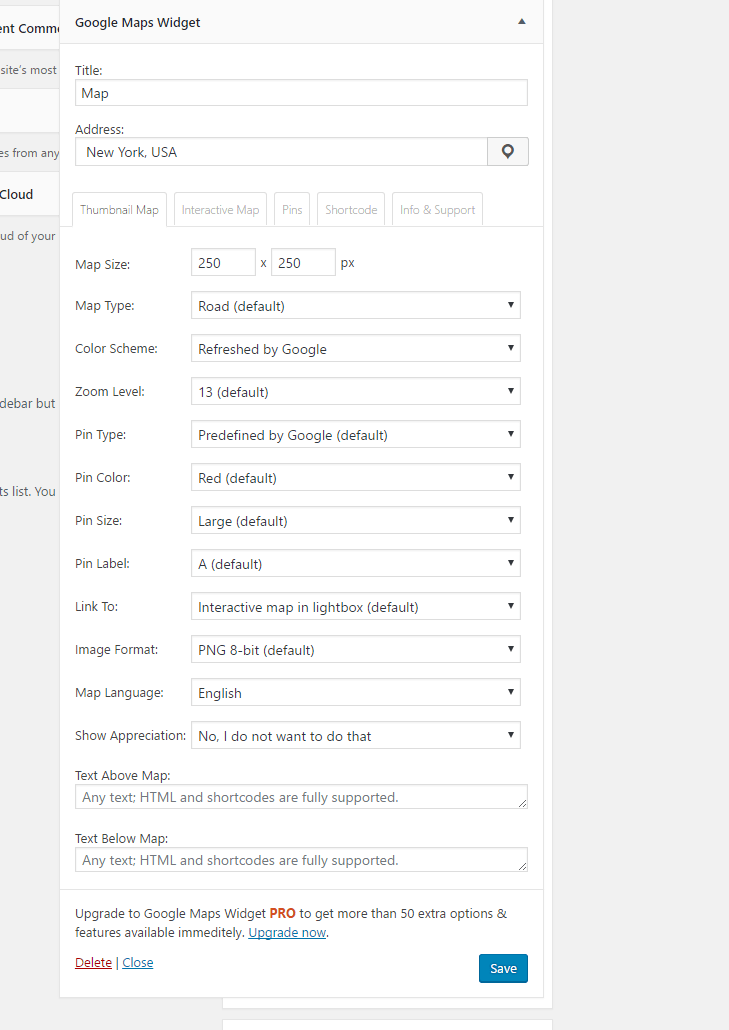The width and height of the screenshot is (729, 1030).
Task: Switch to the Thumbnail Map tab
Action: tap(120, 210)
